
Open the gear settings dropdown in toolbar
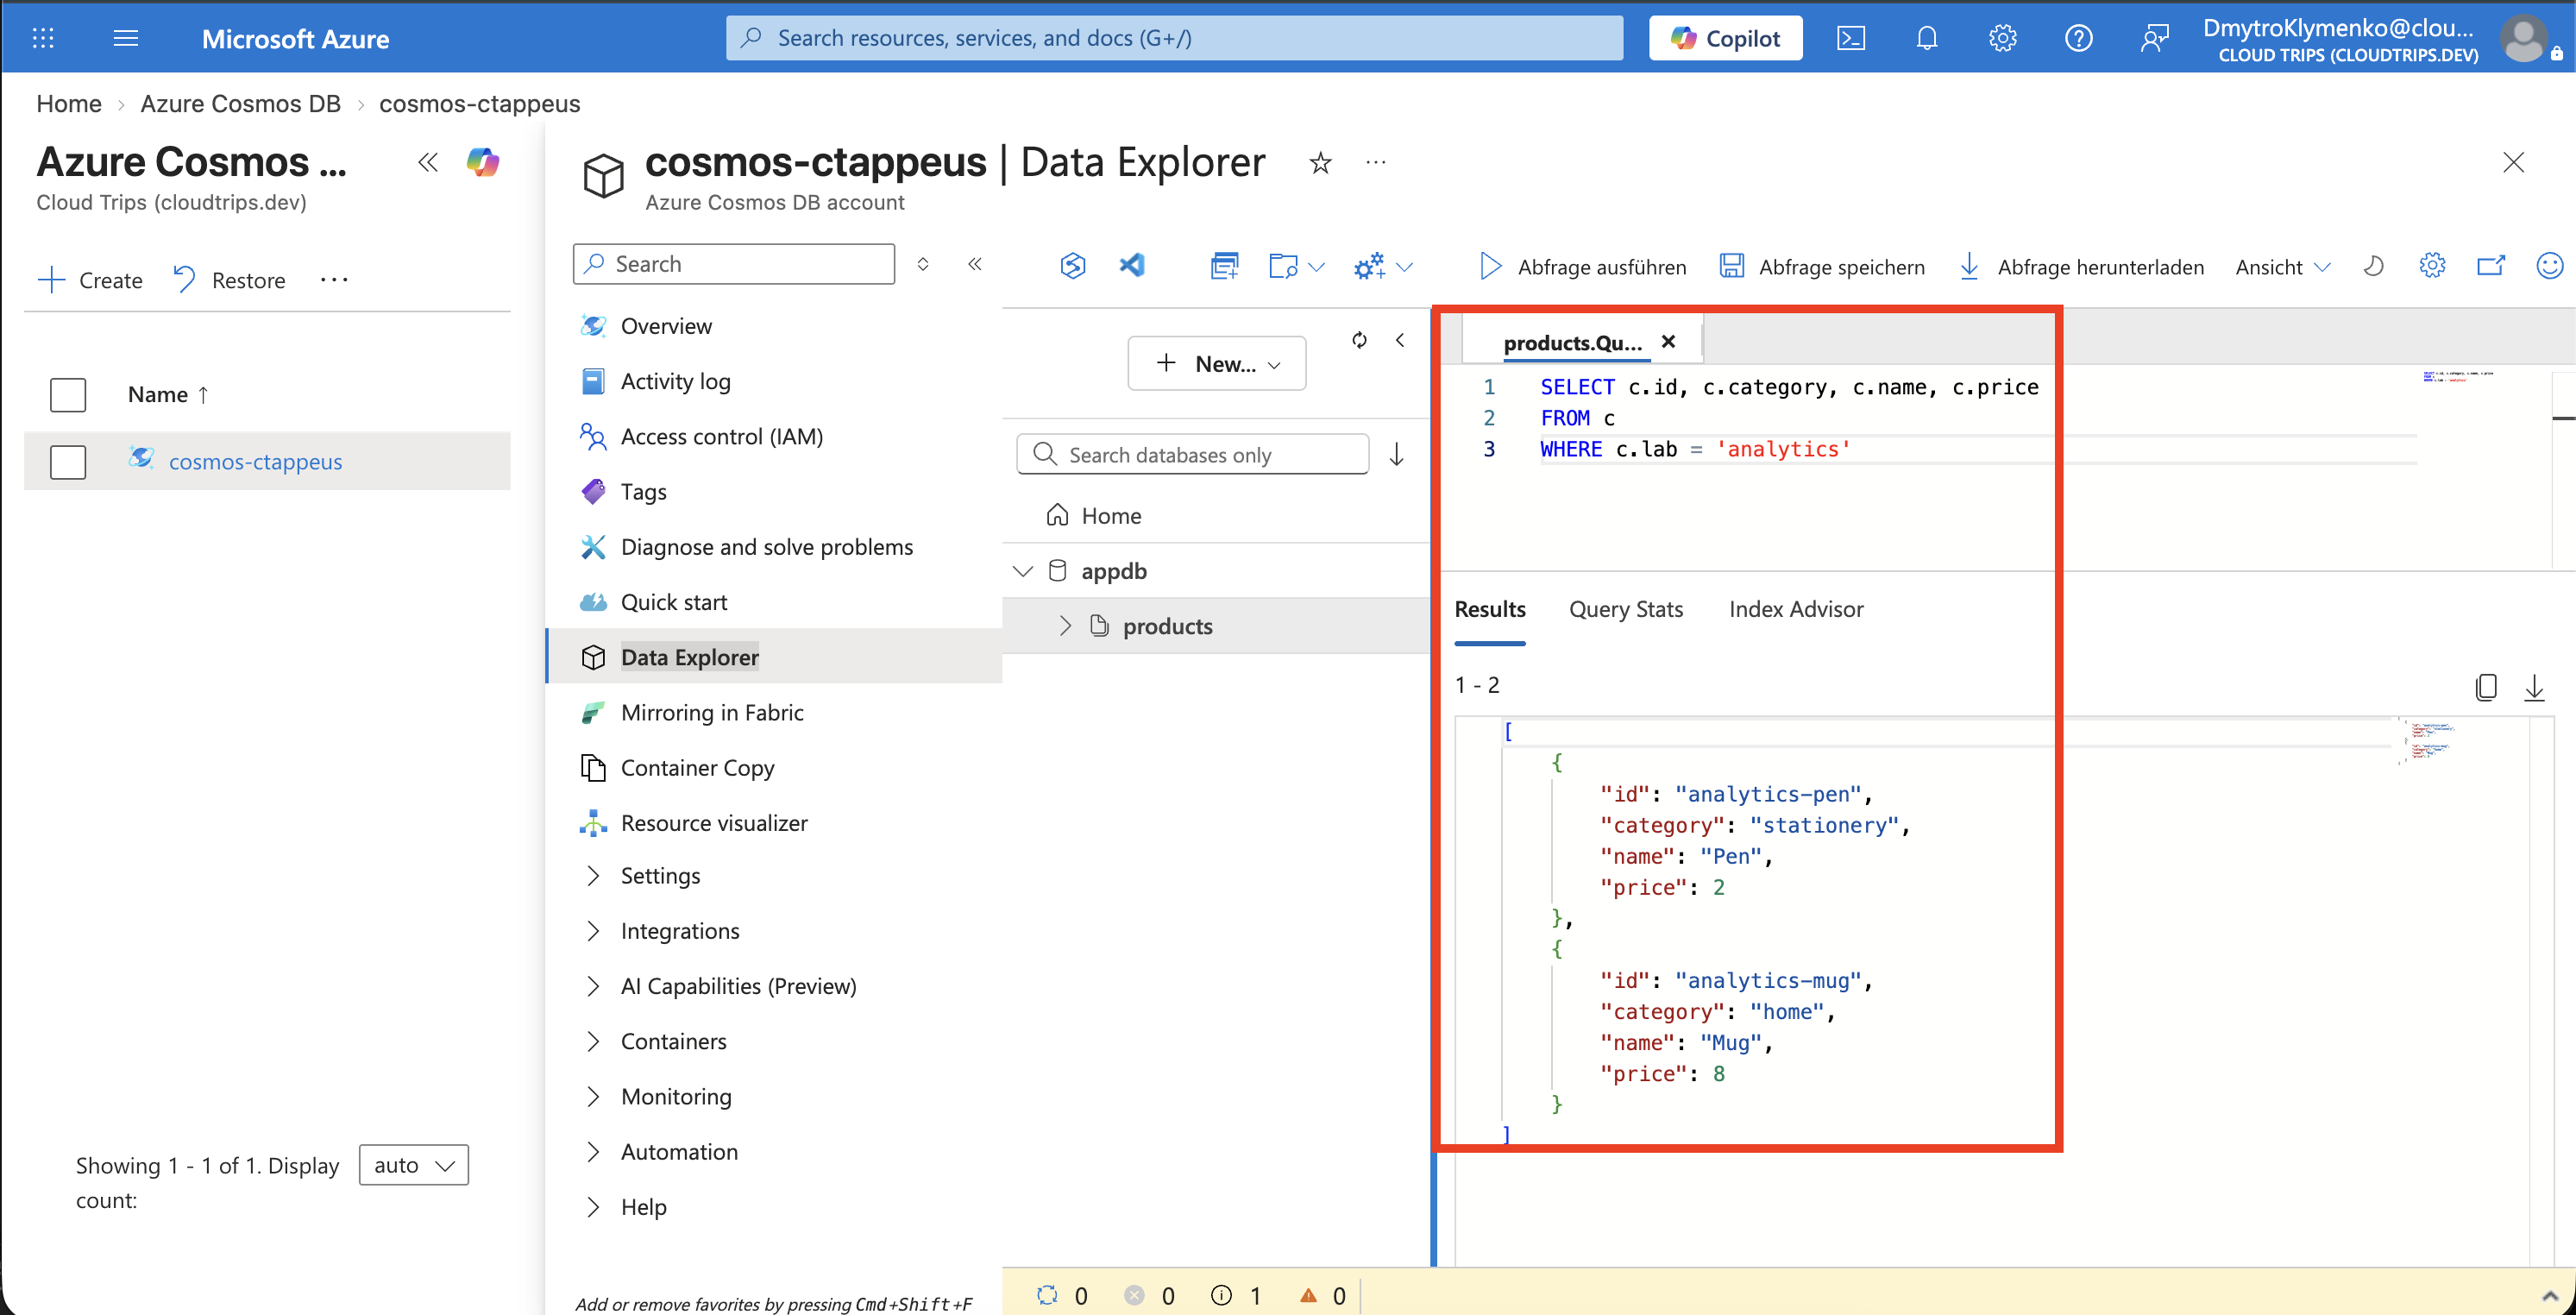pyautogui.click(x=1382, y=266)
